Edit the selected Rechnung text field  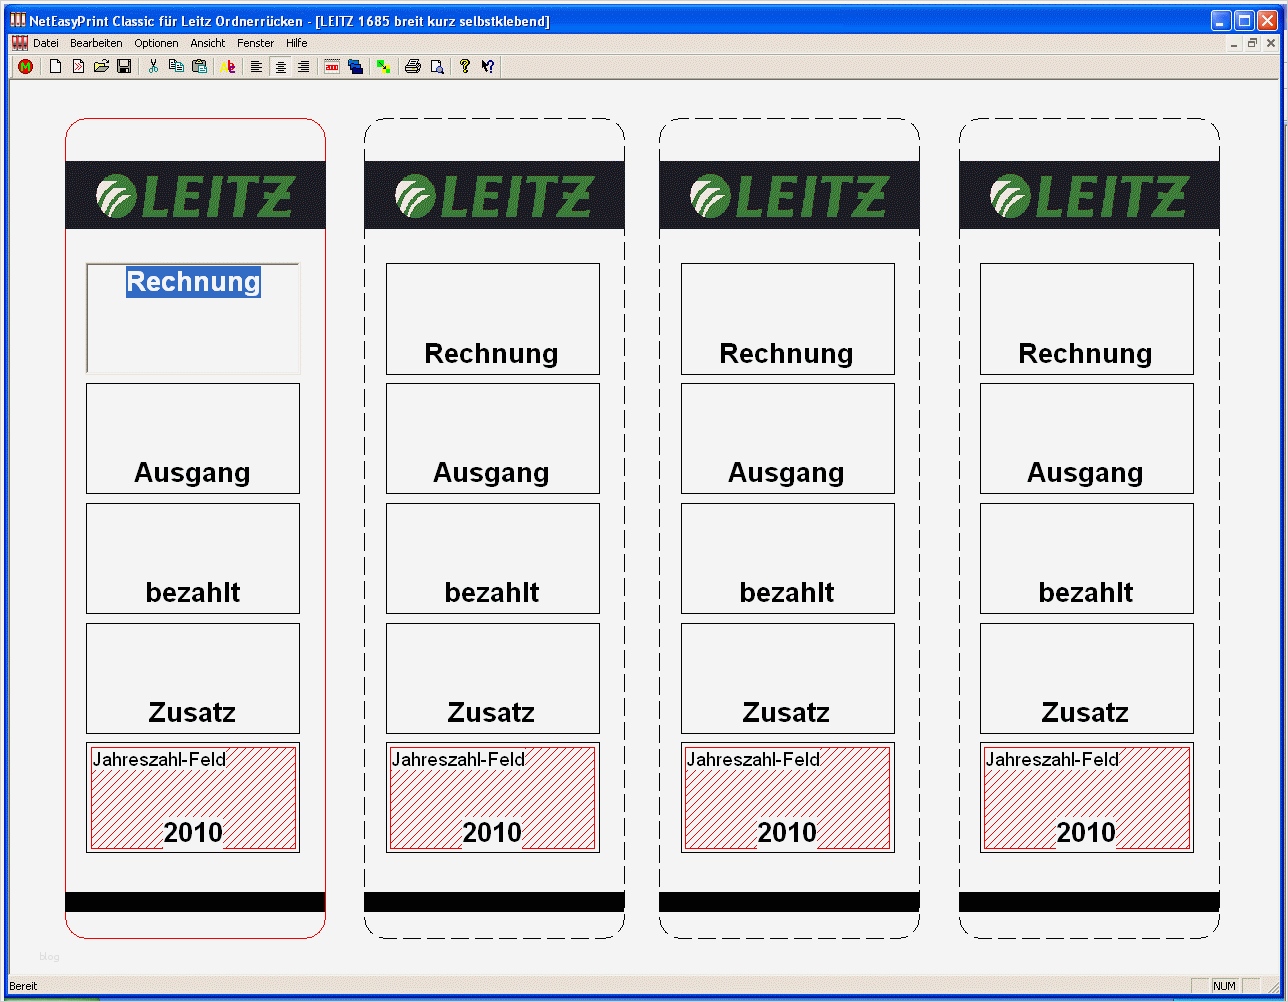(192, 282)
